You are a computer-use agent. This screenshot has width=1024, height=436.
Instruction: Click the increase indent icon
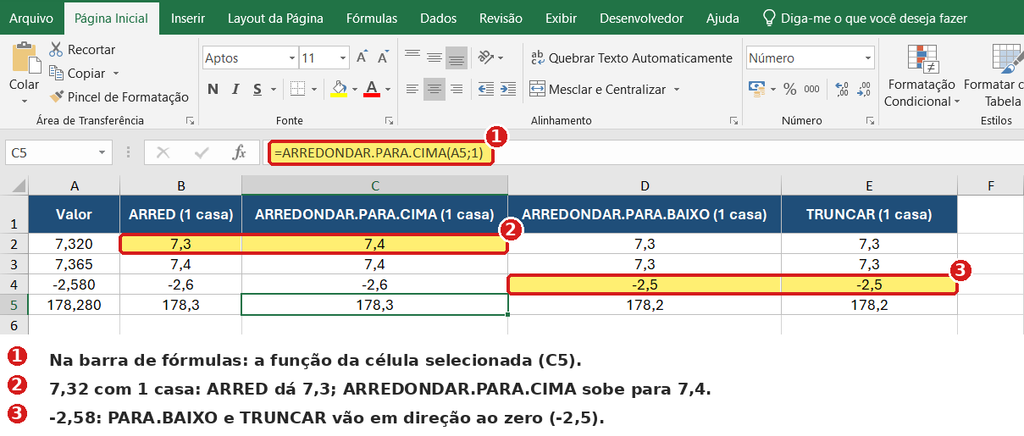click(x=508, y=89)
